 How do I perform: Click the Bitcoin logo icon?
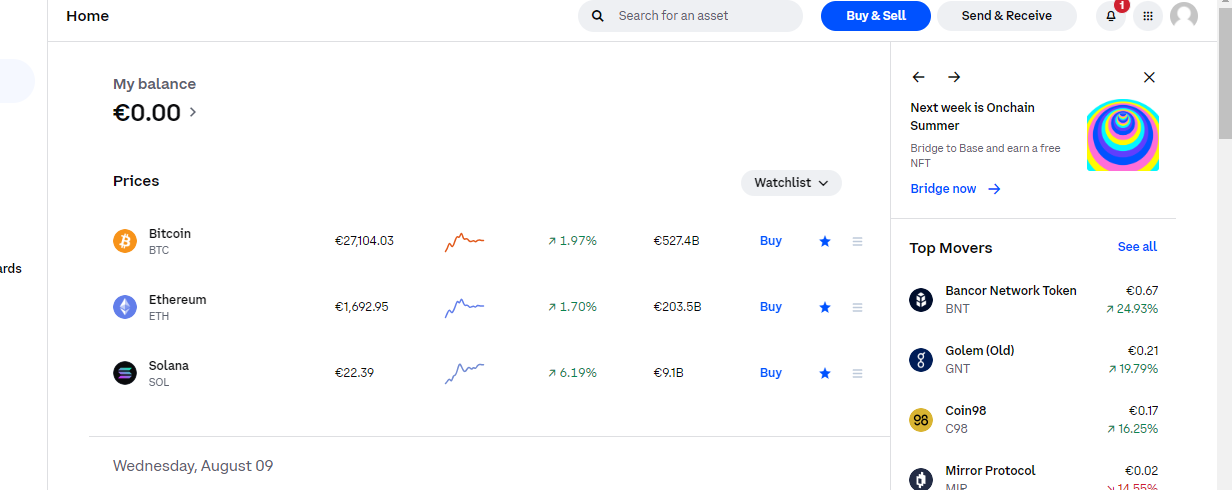[125, 241]
